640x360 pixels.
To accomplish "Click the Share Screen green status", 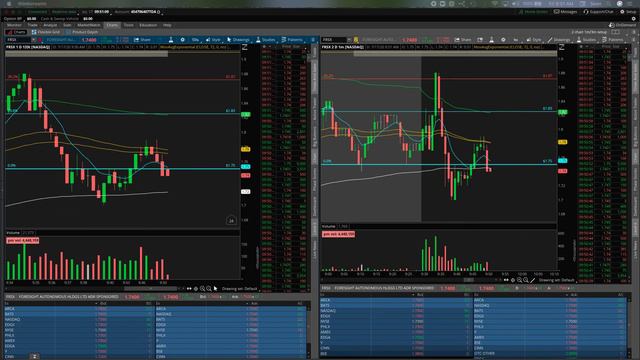I will tap(533, 12).
